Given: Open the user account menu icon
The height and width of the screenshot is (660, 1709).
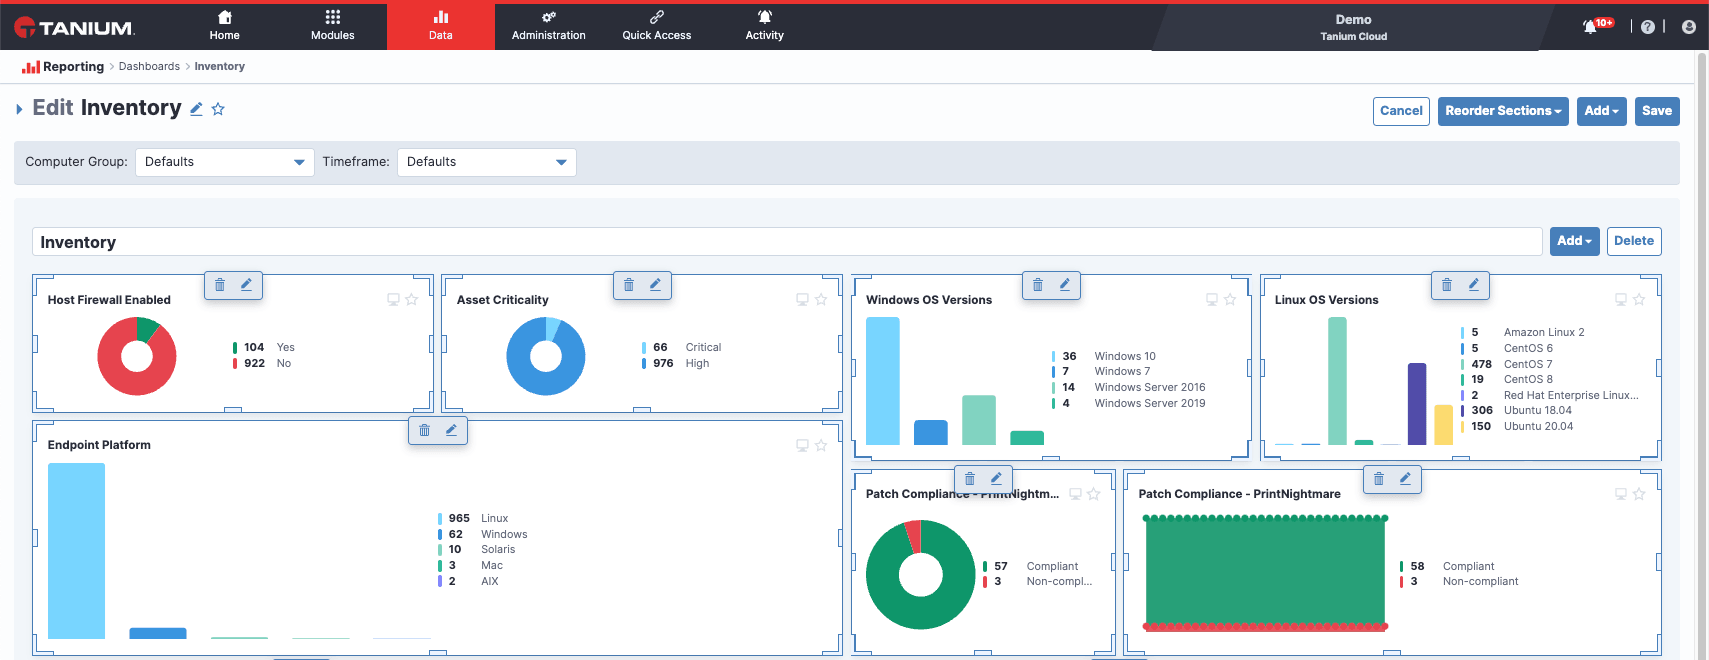Looking at the screenshot, I should point(1689,27).
